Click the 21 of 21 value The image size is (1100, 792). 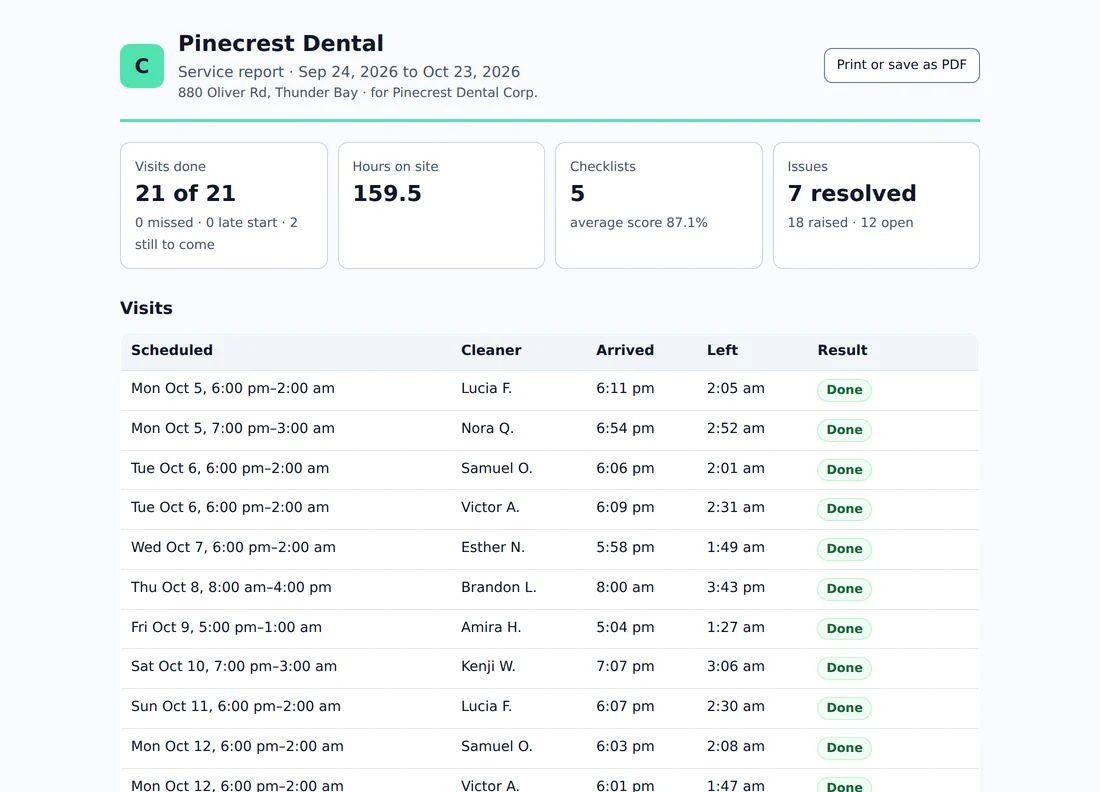pos(185,194)
